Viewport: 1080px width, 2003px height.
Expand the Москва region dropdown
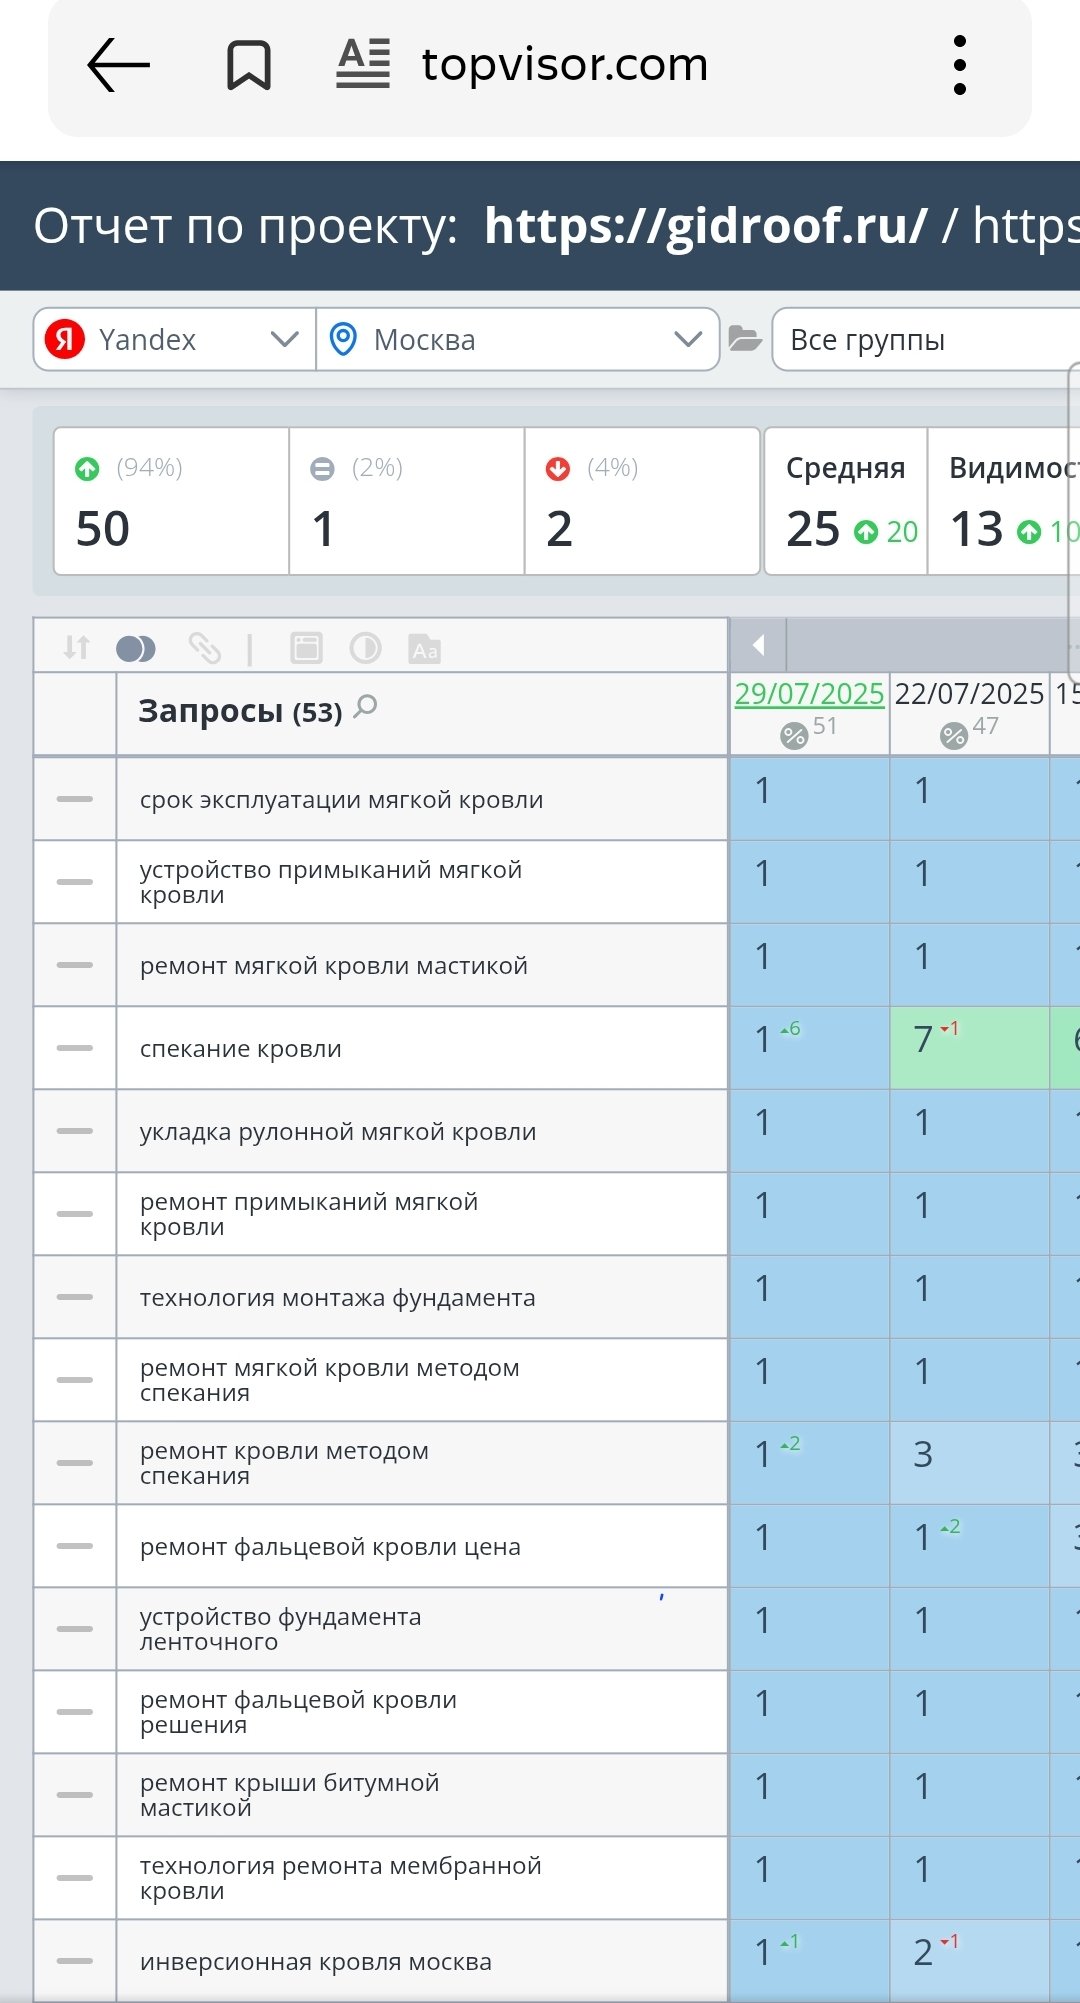pyautogui.click(x=517, y=340)
